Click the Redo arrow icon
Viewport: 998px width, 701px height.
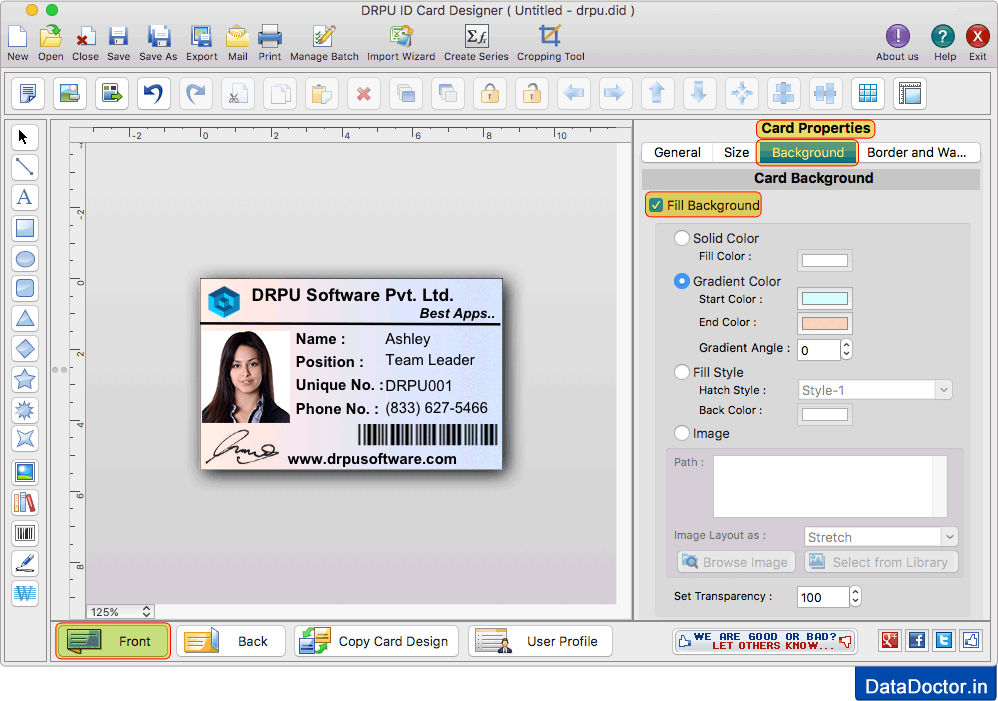click(195, 94)
